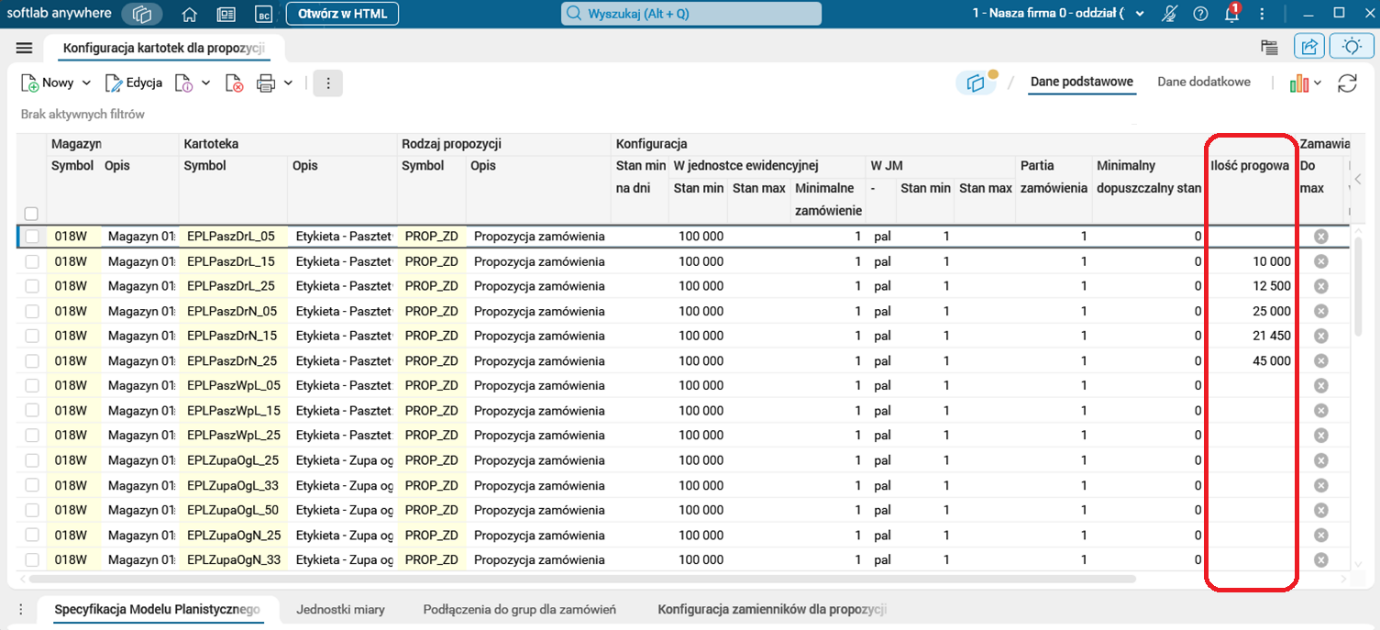Switch to Dane dodatkowe tab
1380x630 pixels.
[x=1204, y=82]
